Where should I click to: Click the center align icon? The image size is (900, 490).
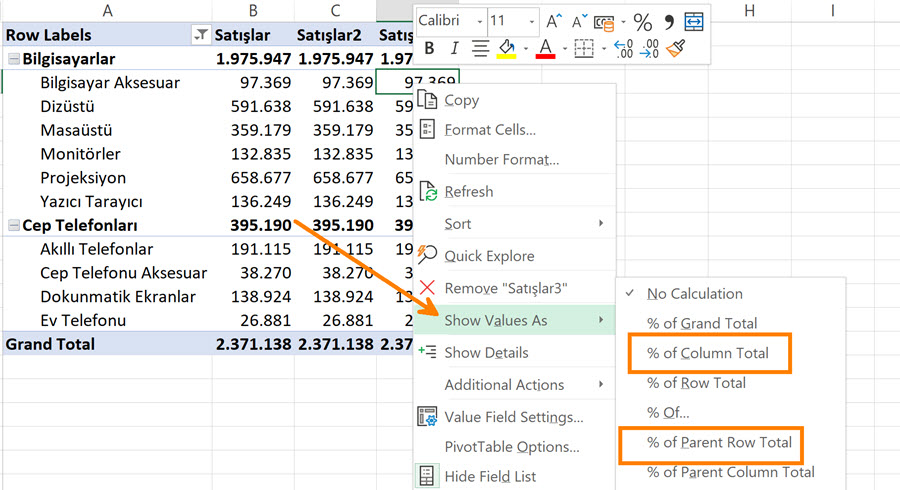pos(480,48)
